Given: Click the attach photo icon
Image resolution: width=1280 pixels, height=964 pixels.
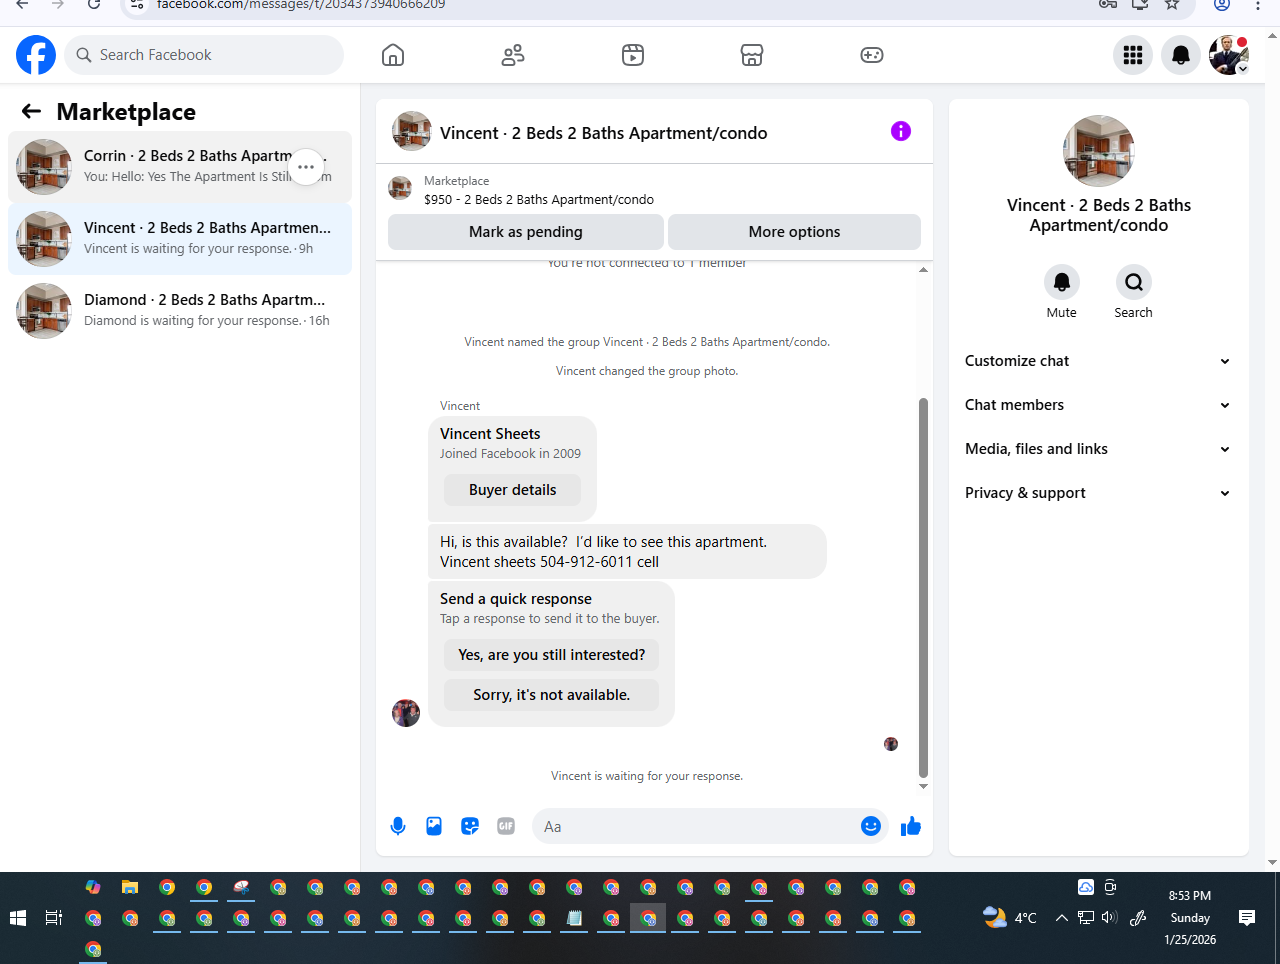Looking at the screenshot, I should (434, 826).
